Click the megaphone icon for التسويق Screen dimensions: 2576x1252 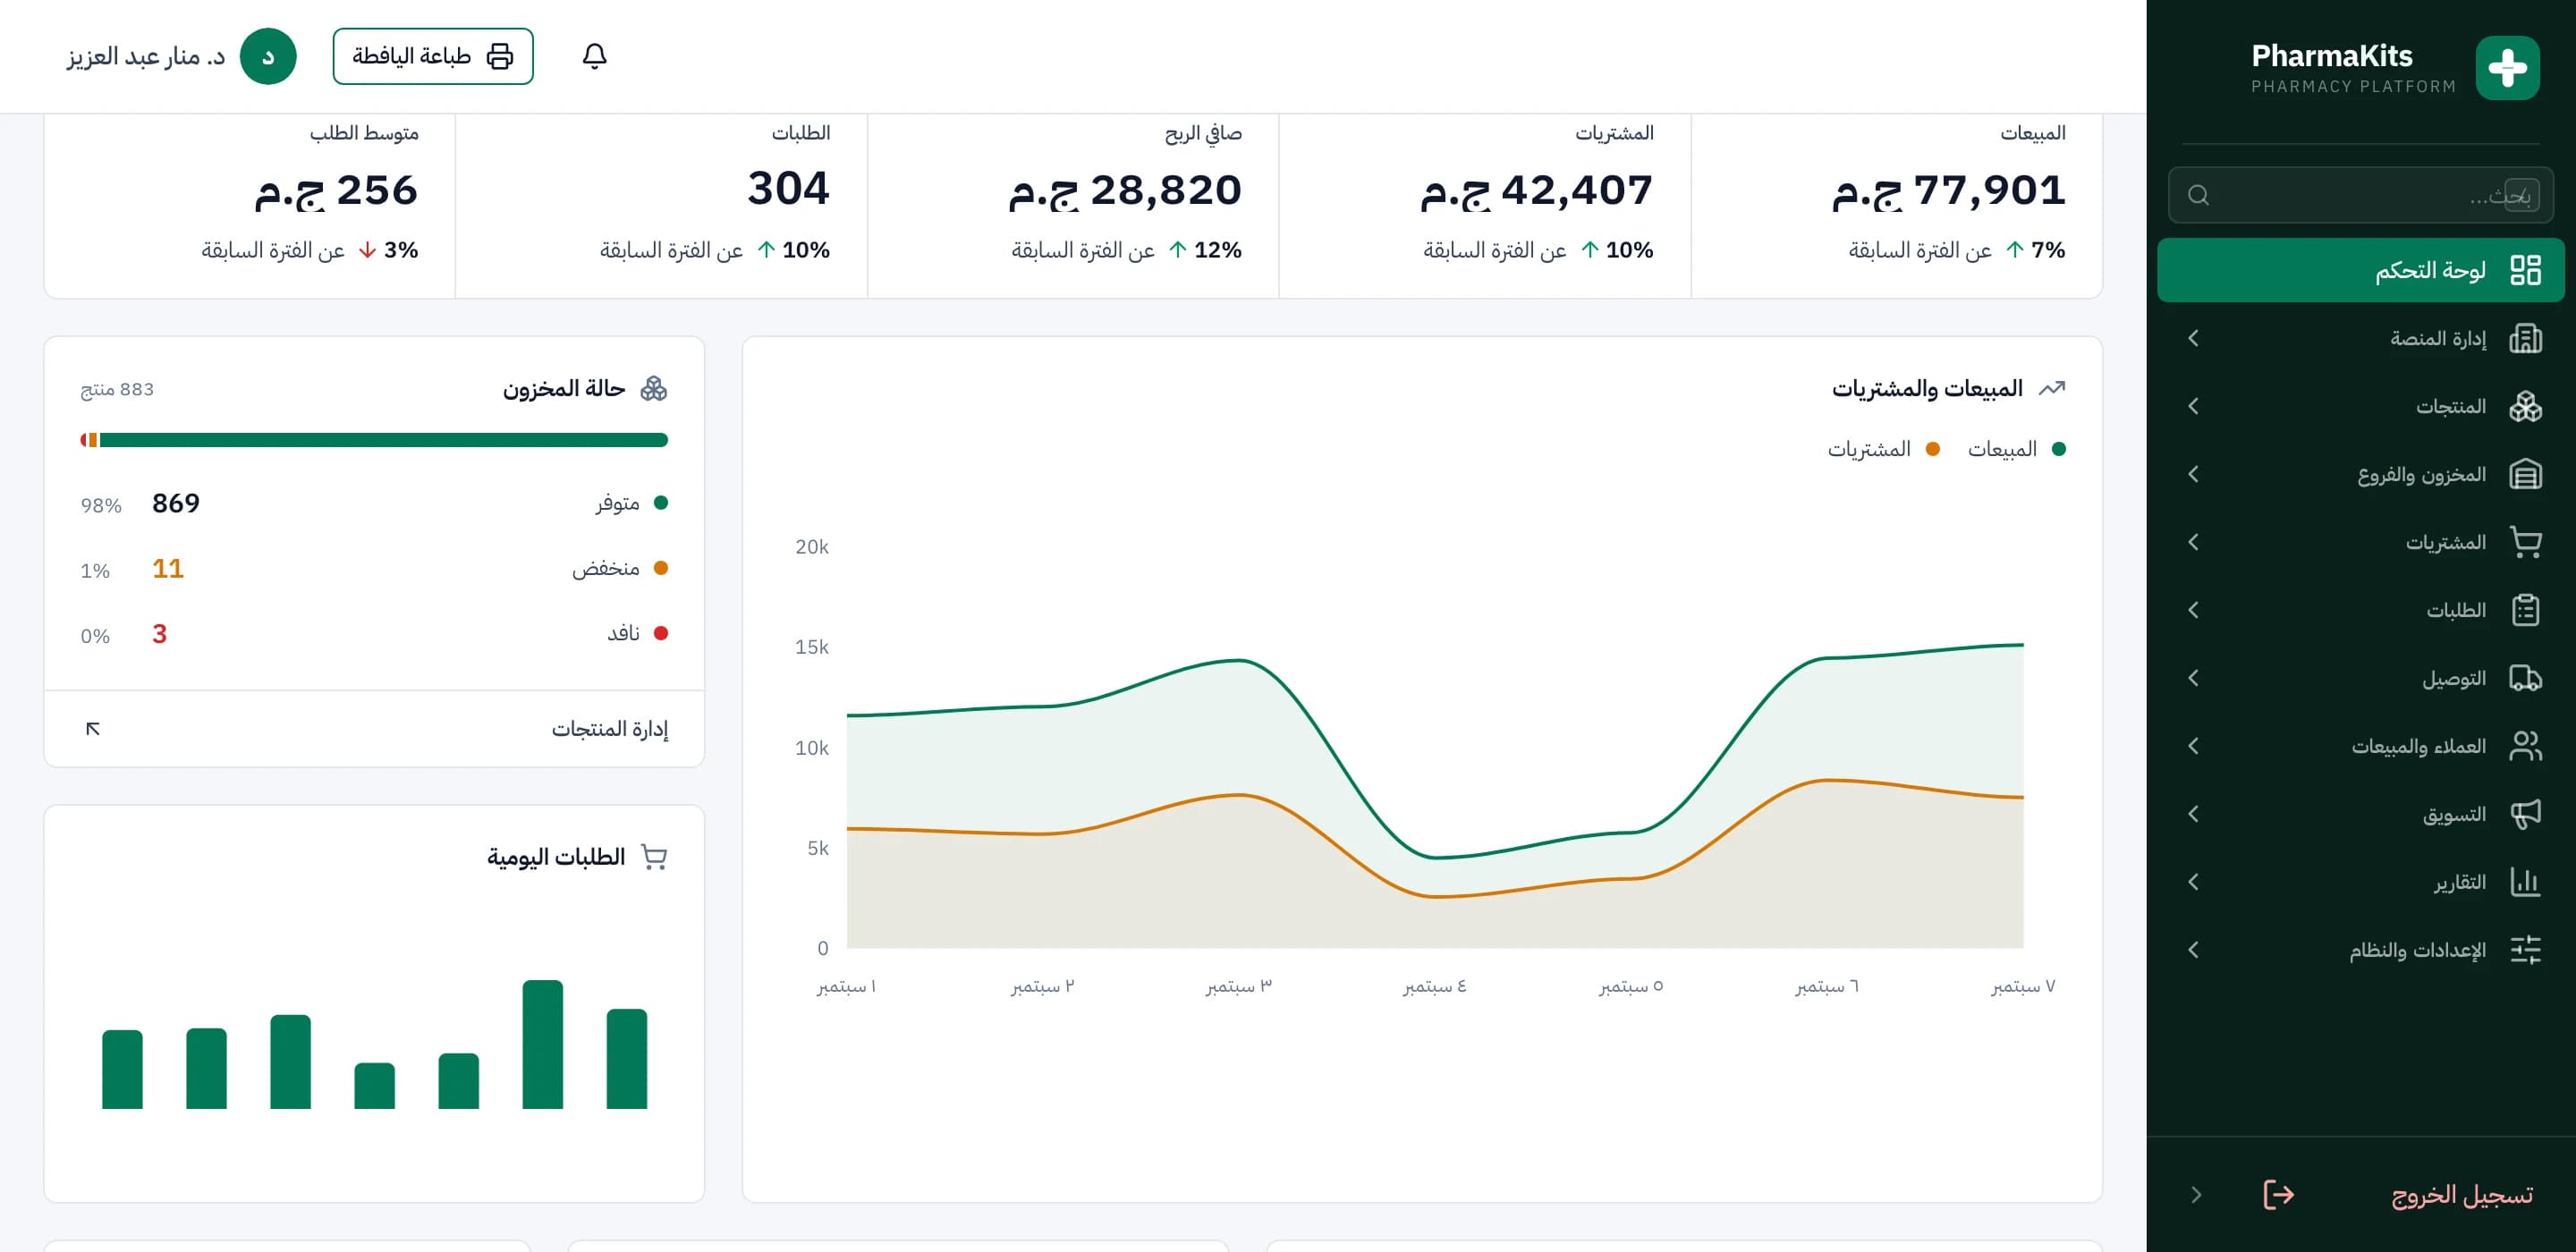click(2525, 814)
